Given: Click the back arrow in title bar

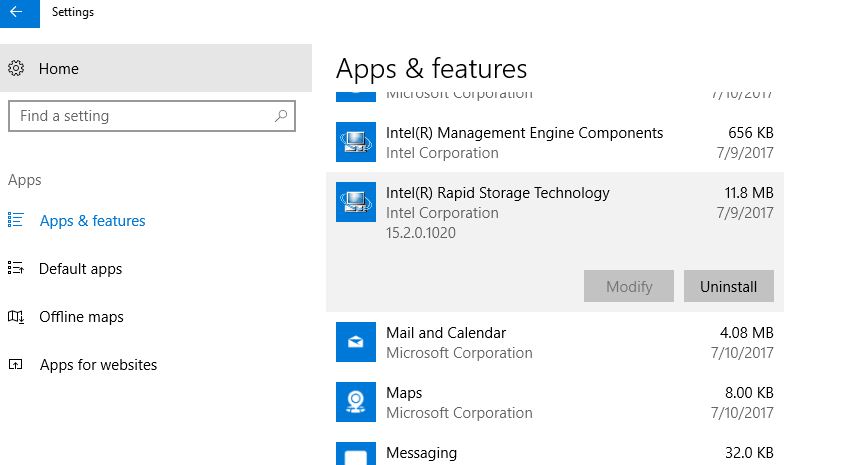Looking at the screenshot, I should point(16,12).
